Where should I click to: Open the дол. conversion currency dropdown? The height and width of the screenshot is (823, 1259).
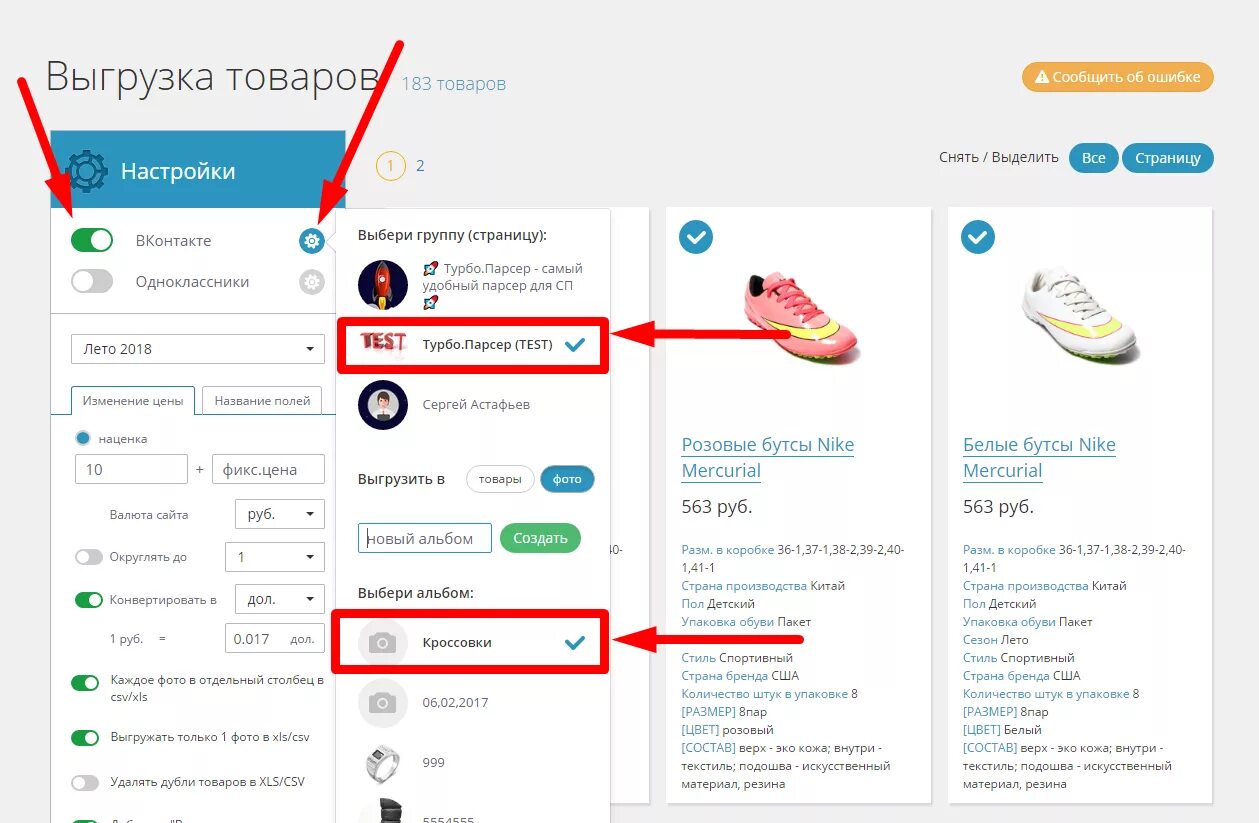tap(280, 599)
